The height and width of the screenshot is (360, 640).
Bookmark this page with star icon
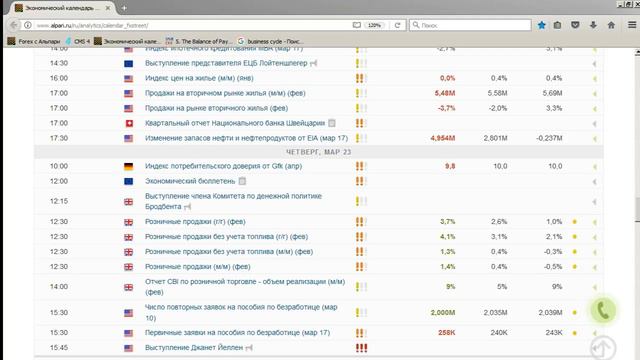click(x=542, y=25)
